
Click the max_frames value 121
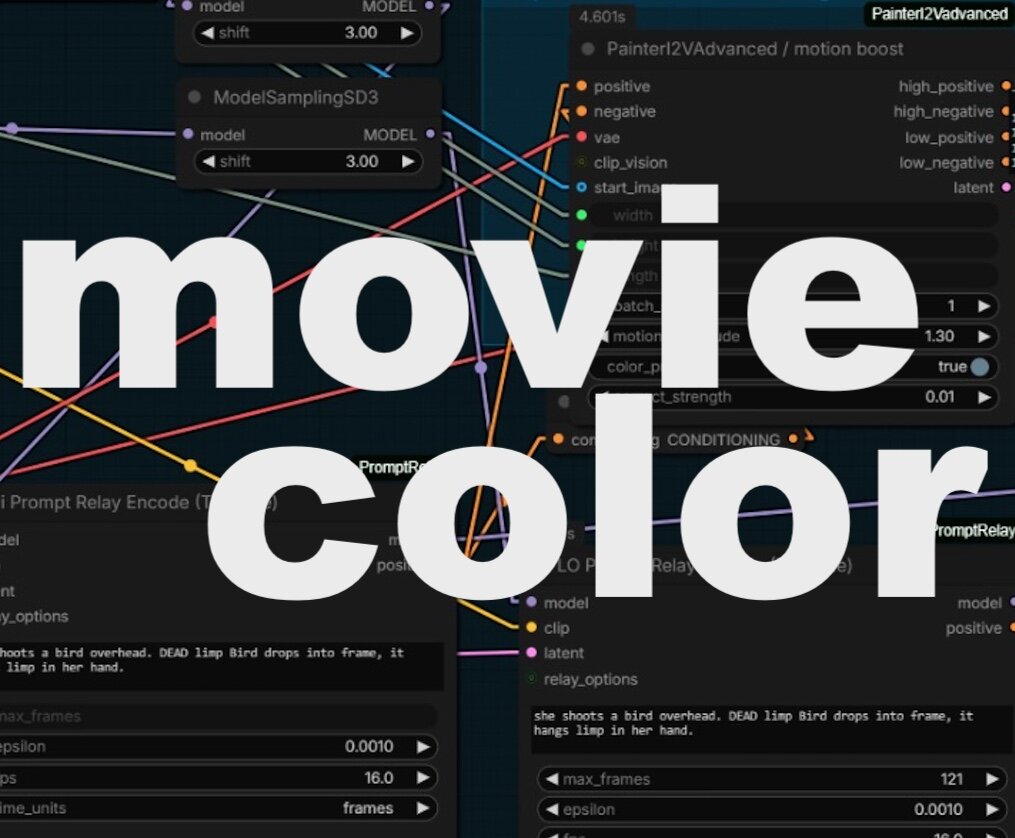click(952, 779)
